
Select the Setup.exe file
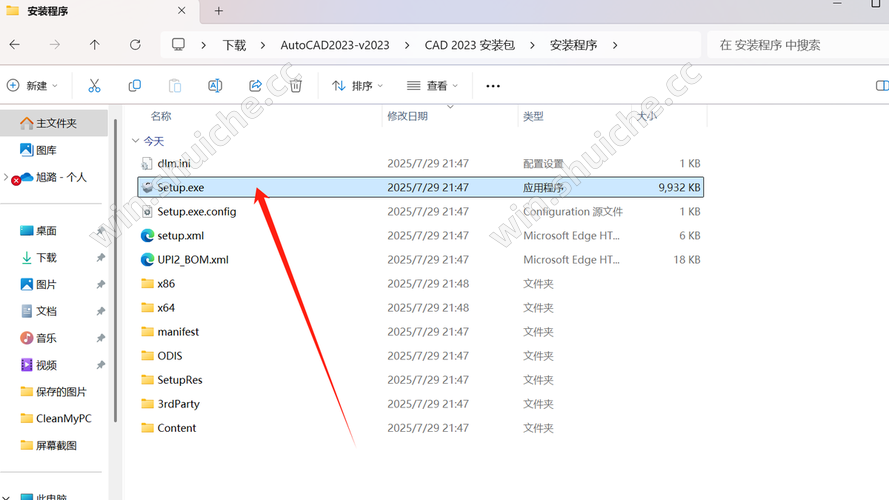pos(420,187)
